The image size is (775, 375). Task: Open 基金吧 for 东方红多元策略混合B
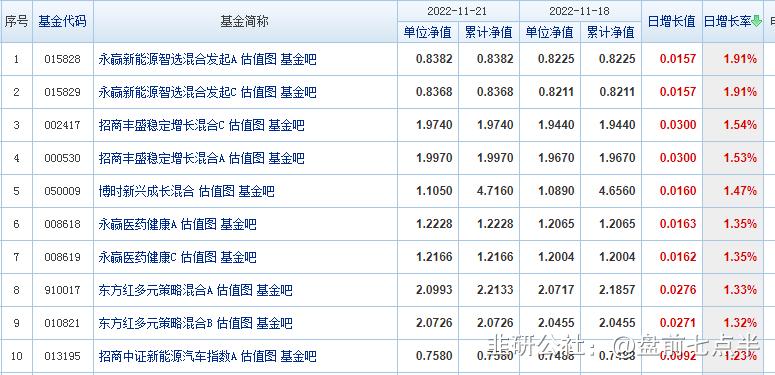pyautogui.click(x=274, y=324)
